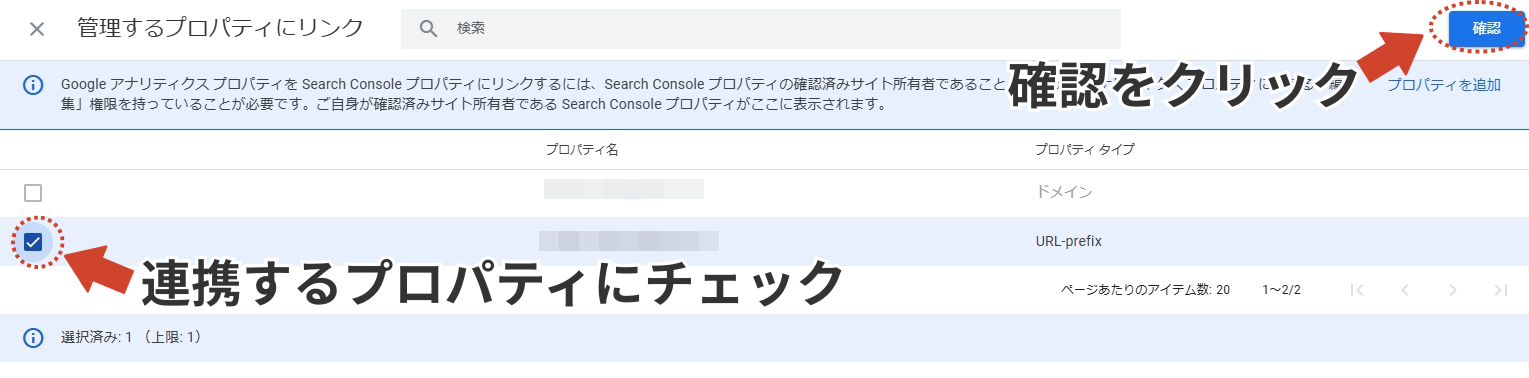This screenshot has width=1529, height=378.
Task: Select the blurred property name in ドメイン row
Action: tap(624, 190)
